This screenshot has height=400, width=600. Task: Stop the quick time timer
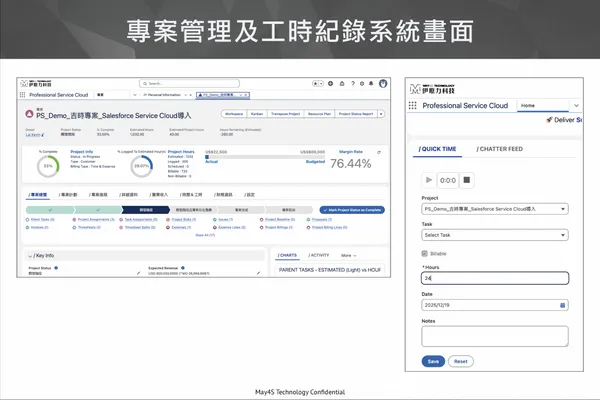466,180
